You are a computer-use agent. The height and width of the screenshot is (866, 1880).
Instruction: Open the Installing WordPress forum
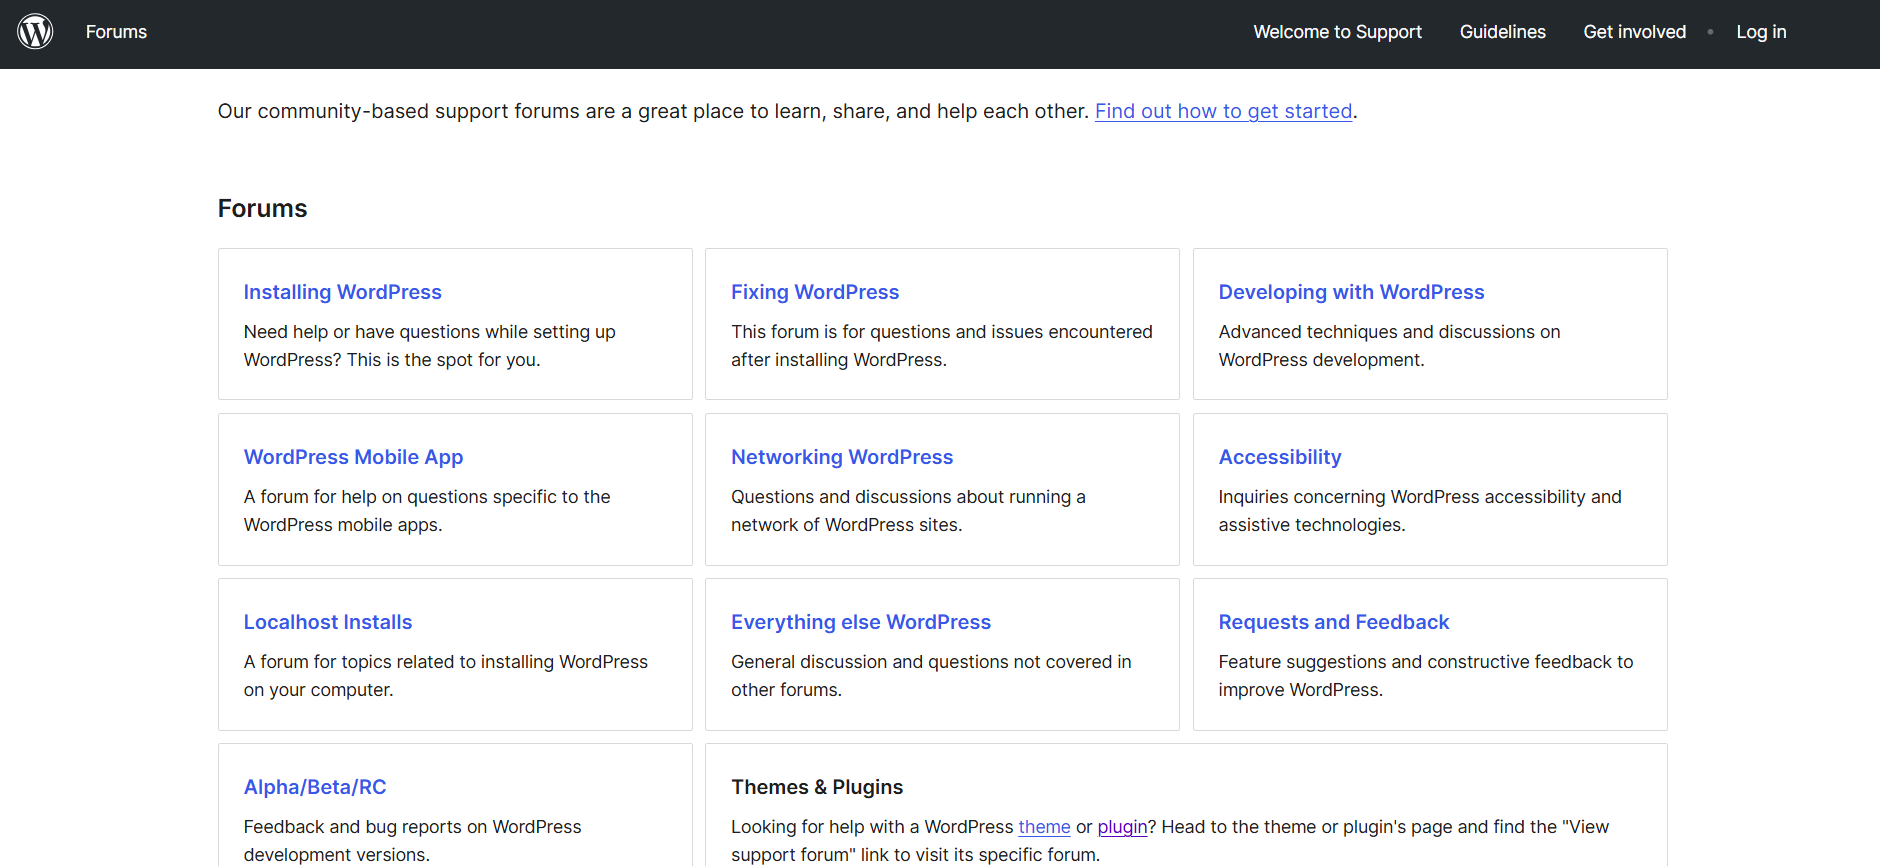pos(342,292)
